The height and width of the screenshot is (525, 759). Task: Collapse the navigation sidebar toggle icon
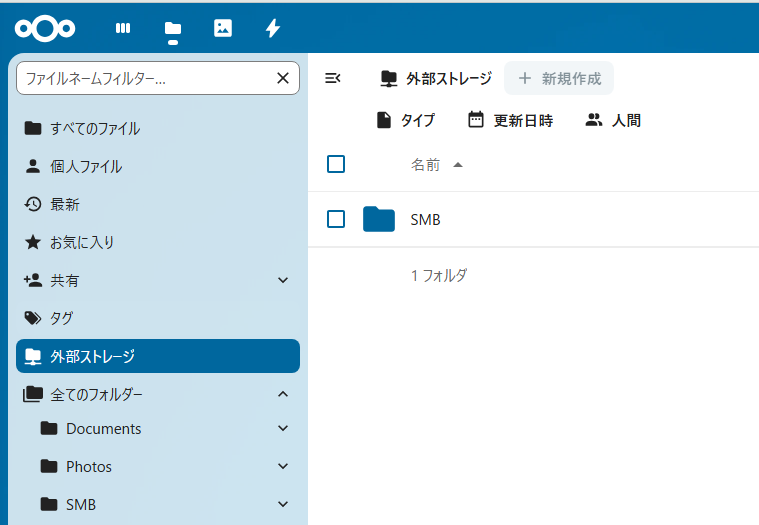(333, 78)
